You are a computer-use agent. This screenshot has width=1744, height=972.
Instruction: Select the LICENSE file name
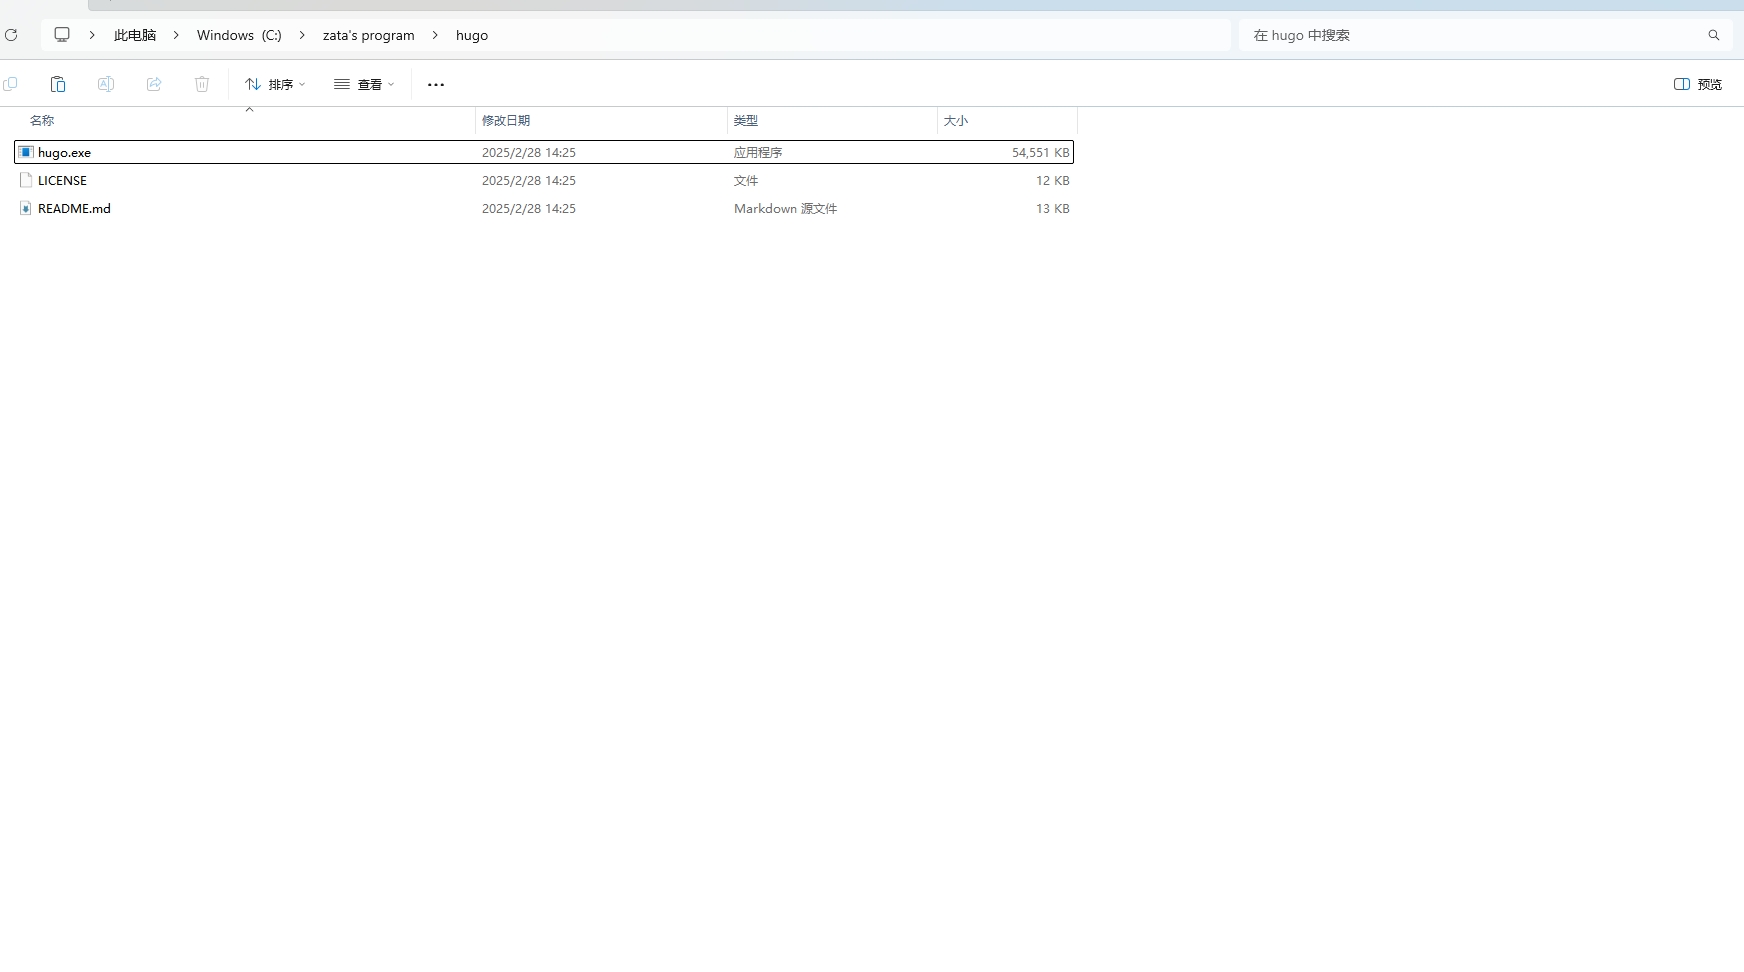pyautogui.click(x=62, y=181)
